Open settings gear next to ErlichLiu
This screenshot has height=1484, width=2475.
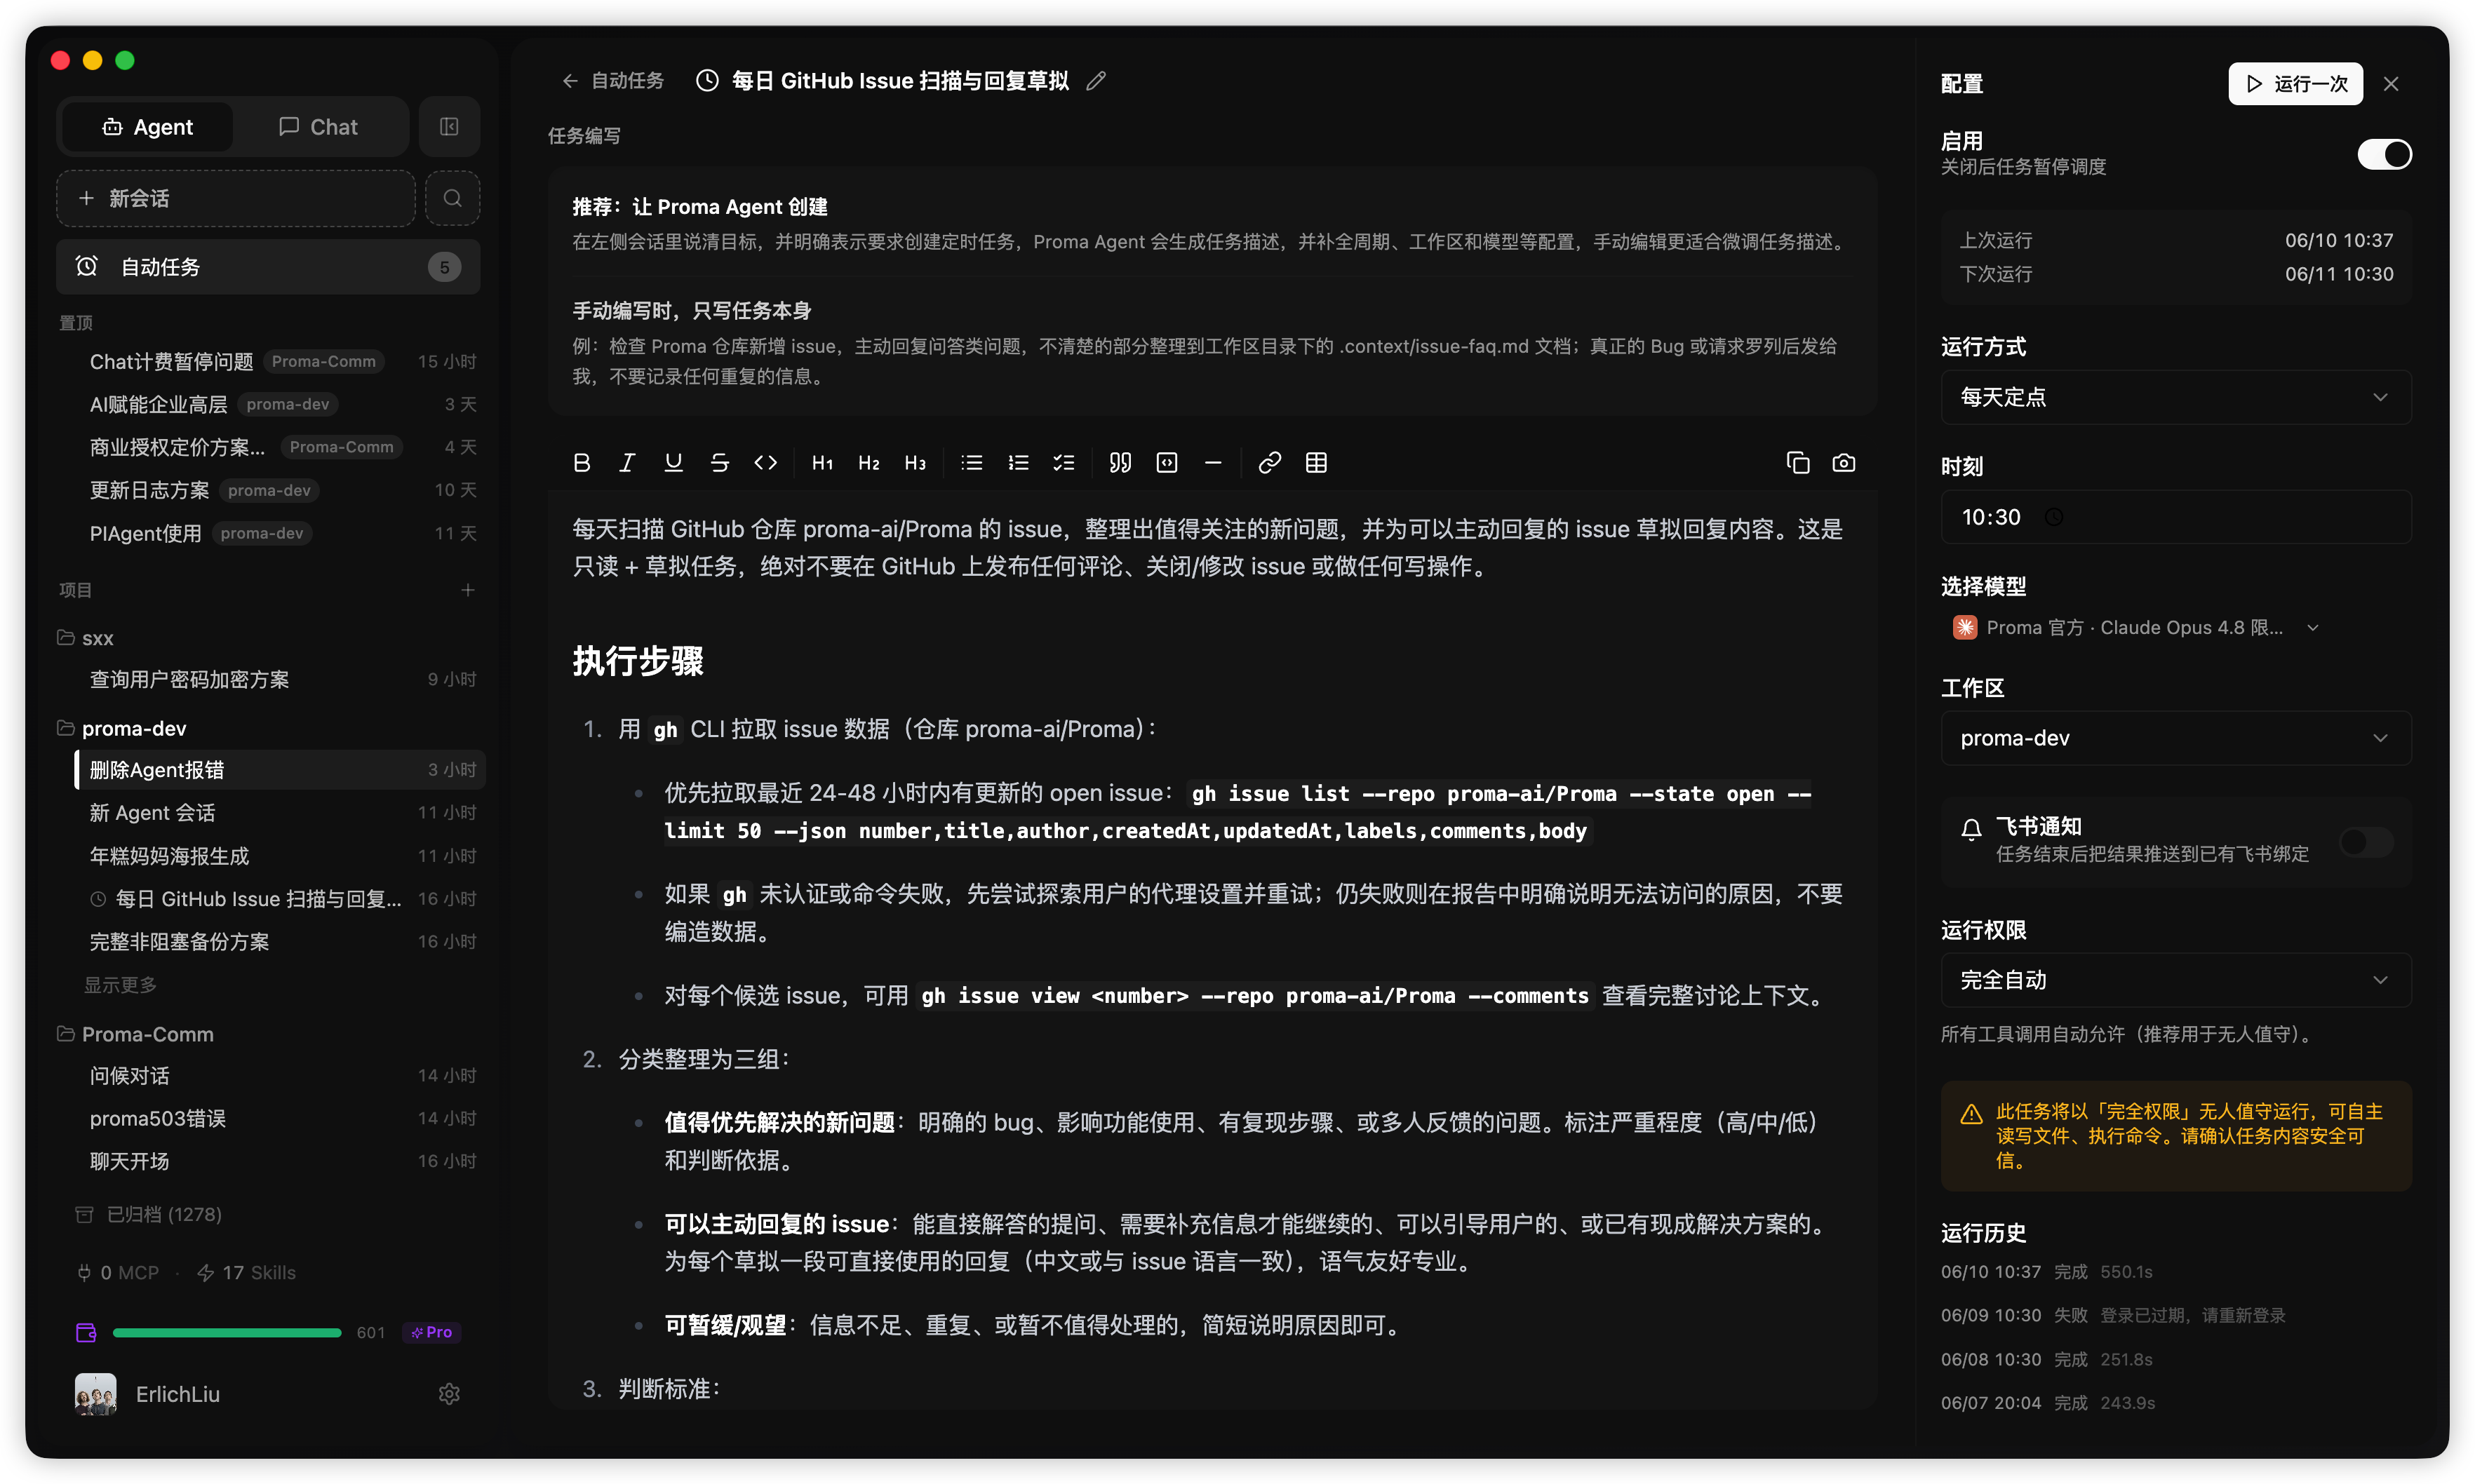point(449,1394)
